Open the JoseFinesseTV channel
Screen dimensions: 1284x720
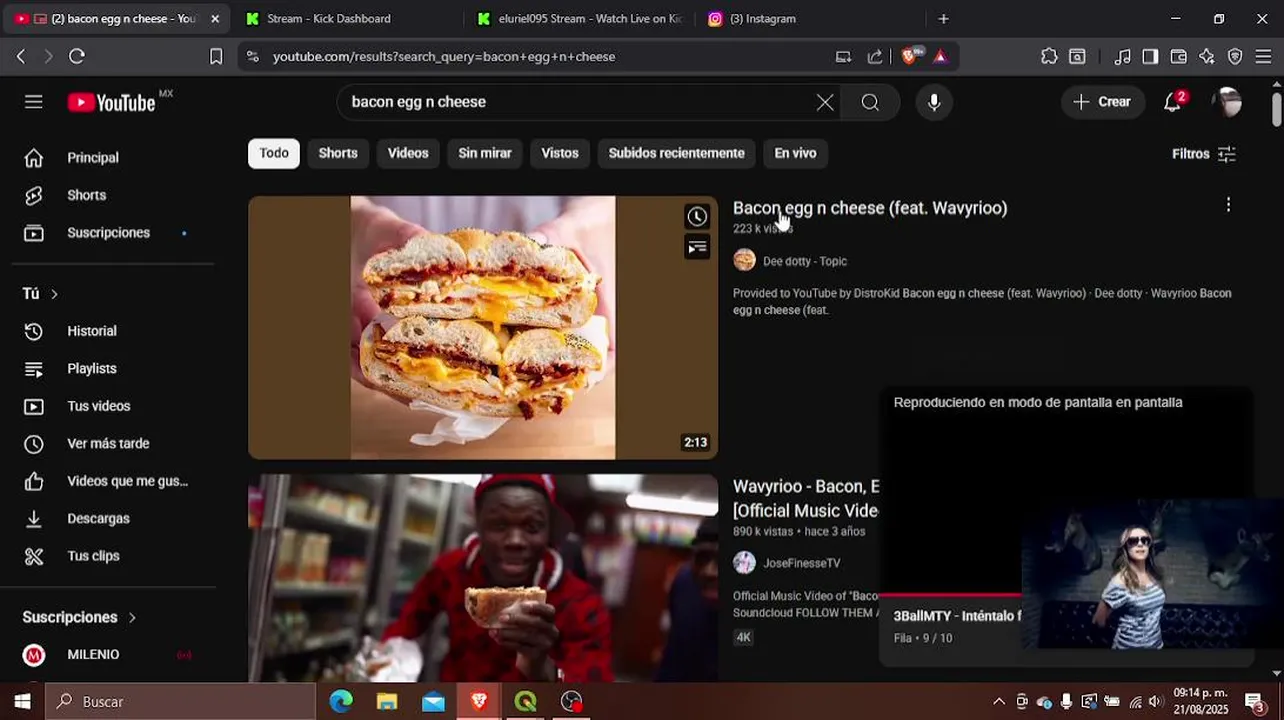[801, 563]
